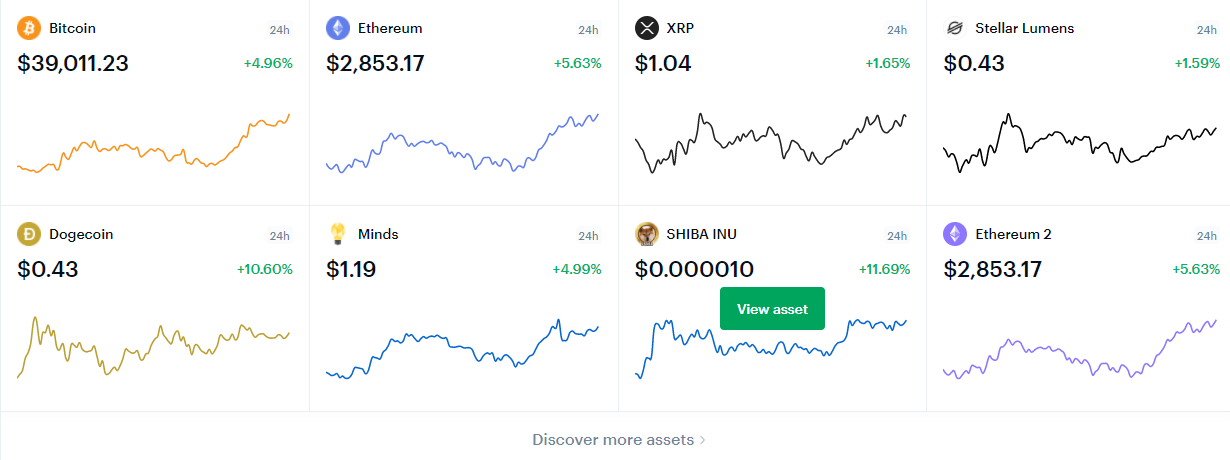Click the Minds lightbulb icon
This screenshot has height=460, width=1230.
click(338, 234)
